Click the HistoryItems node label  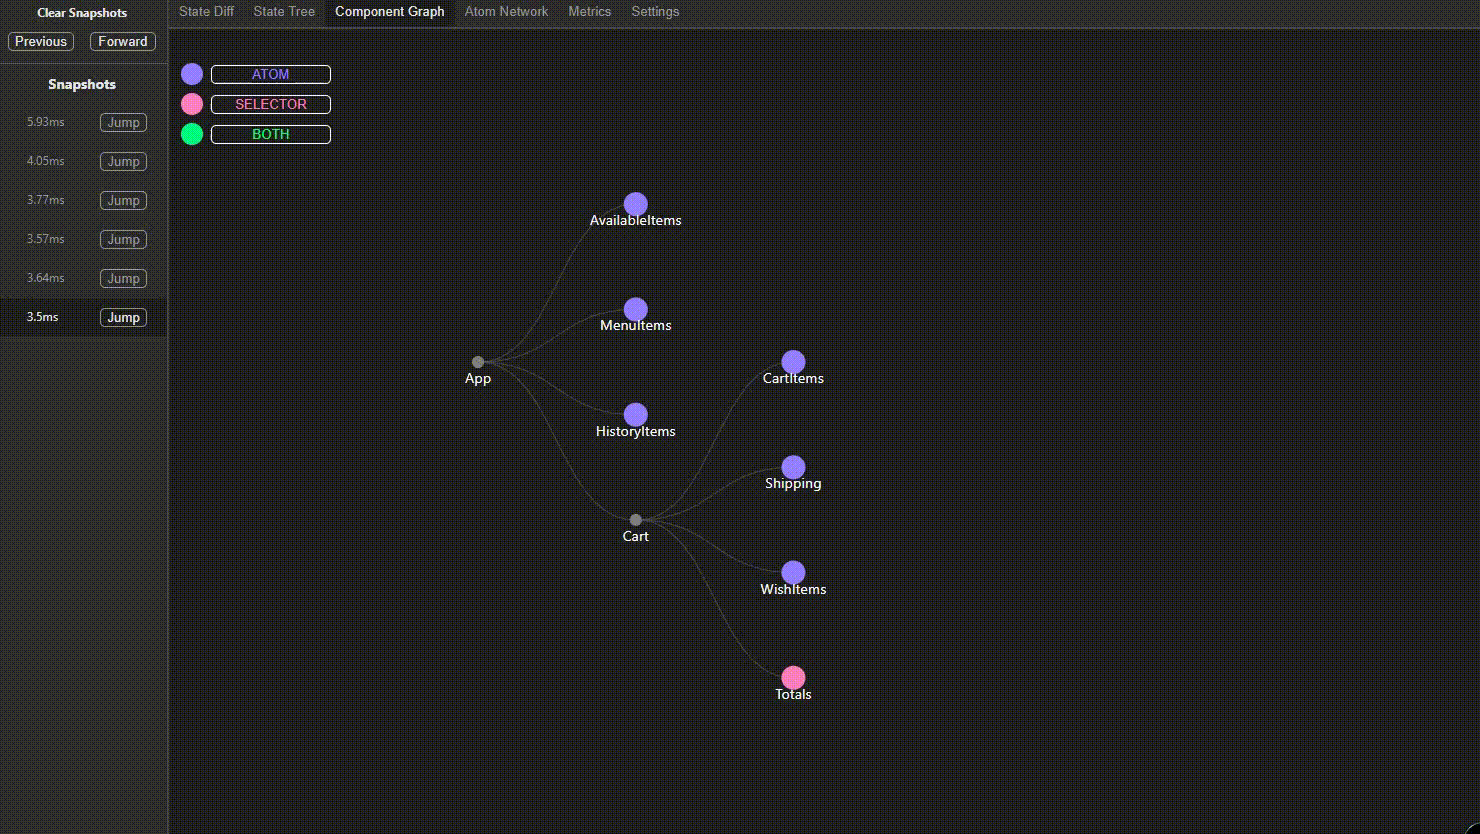tap(636, 432)
